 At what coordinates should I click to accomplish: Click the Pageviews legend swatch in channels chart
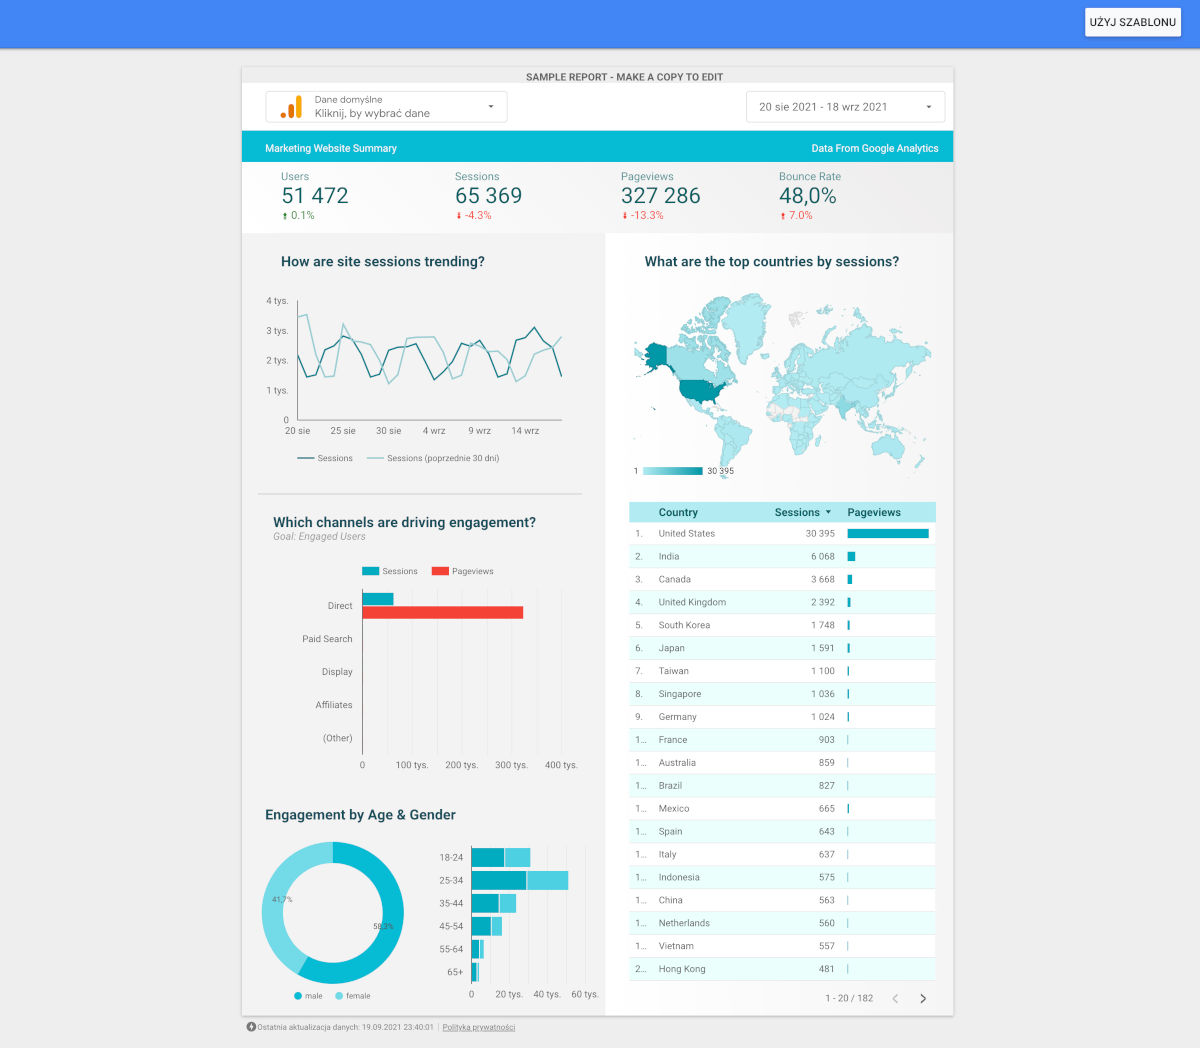pos(440,571)
